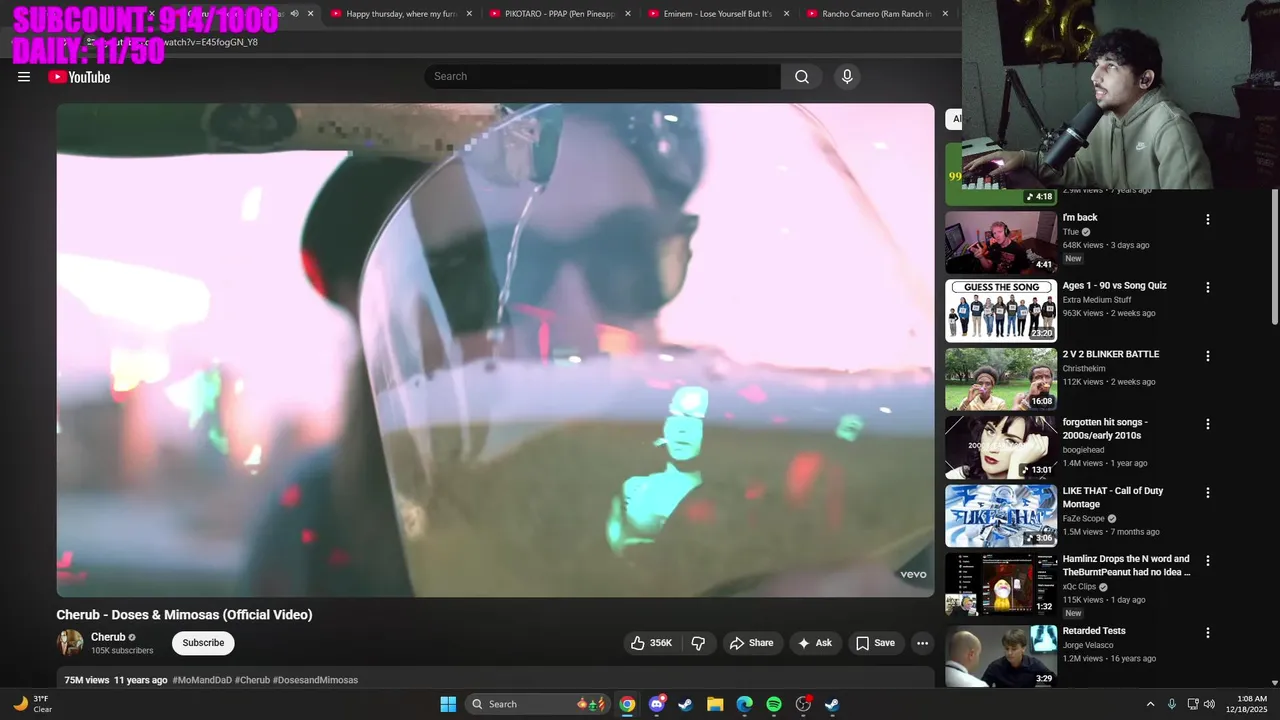Close the Happy thursday tab

coord(469,14)
